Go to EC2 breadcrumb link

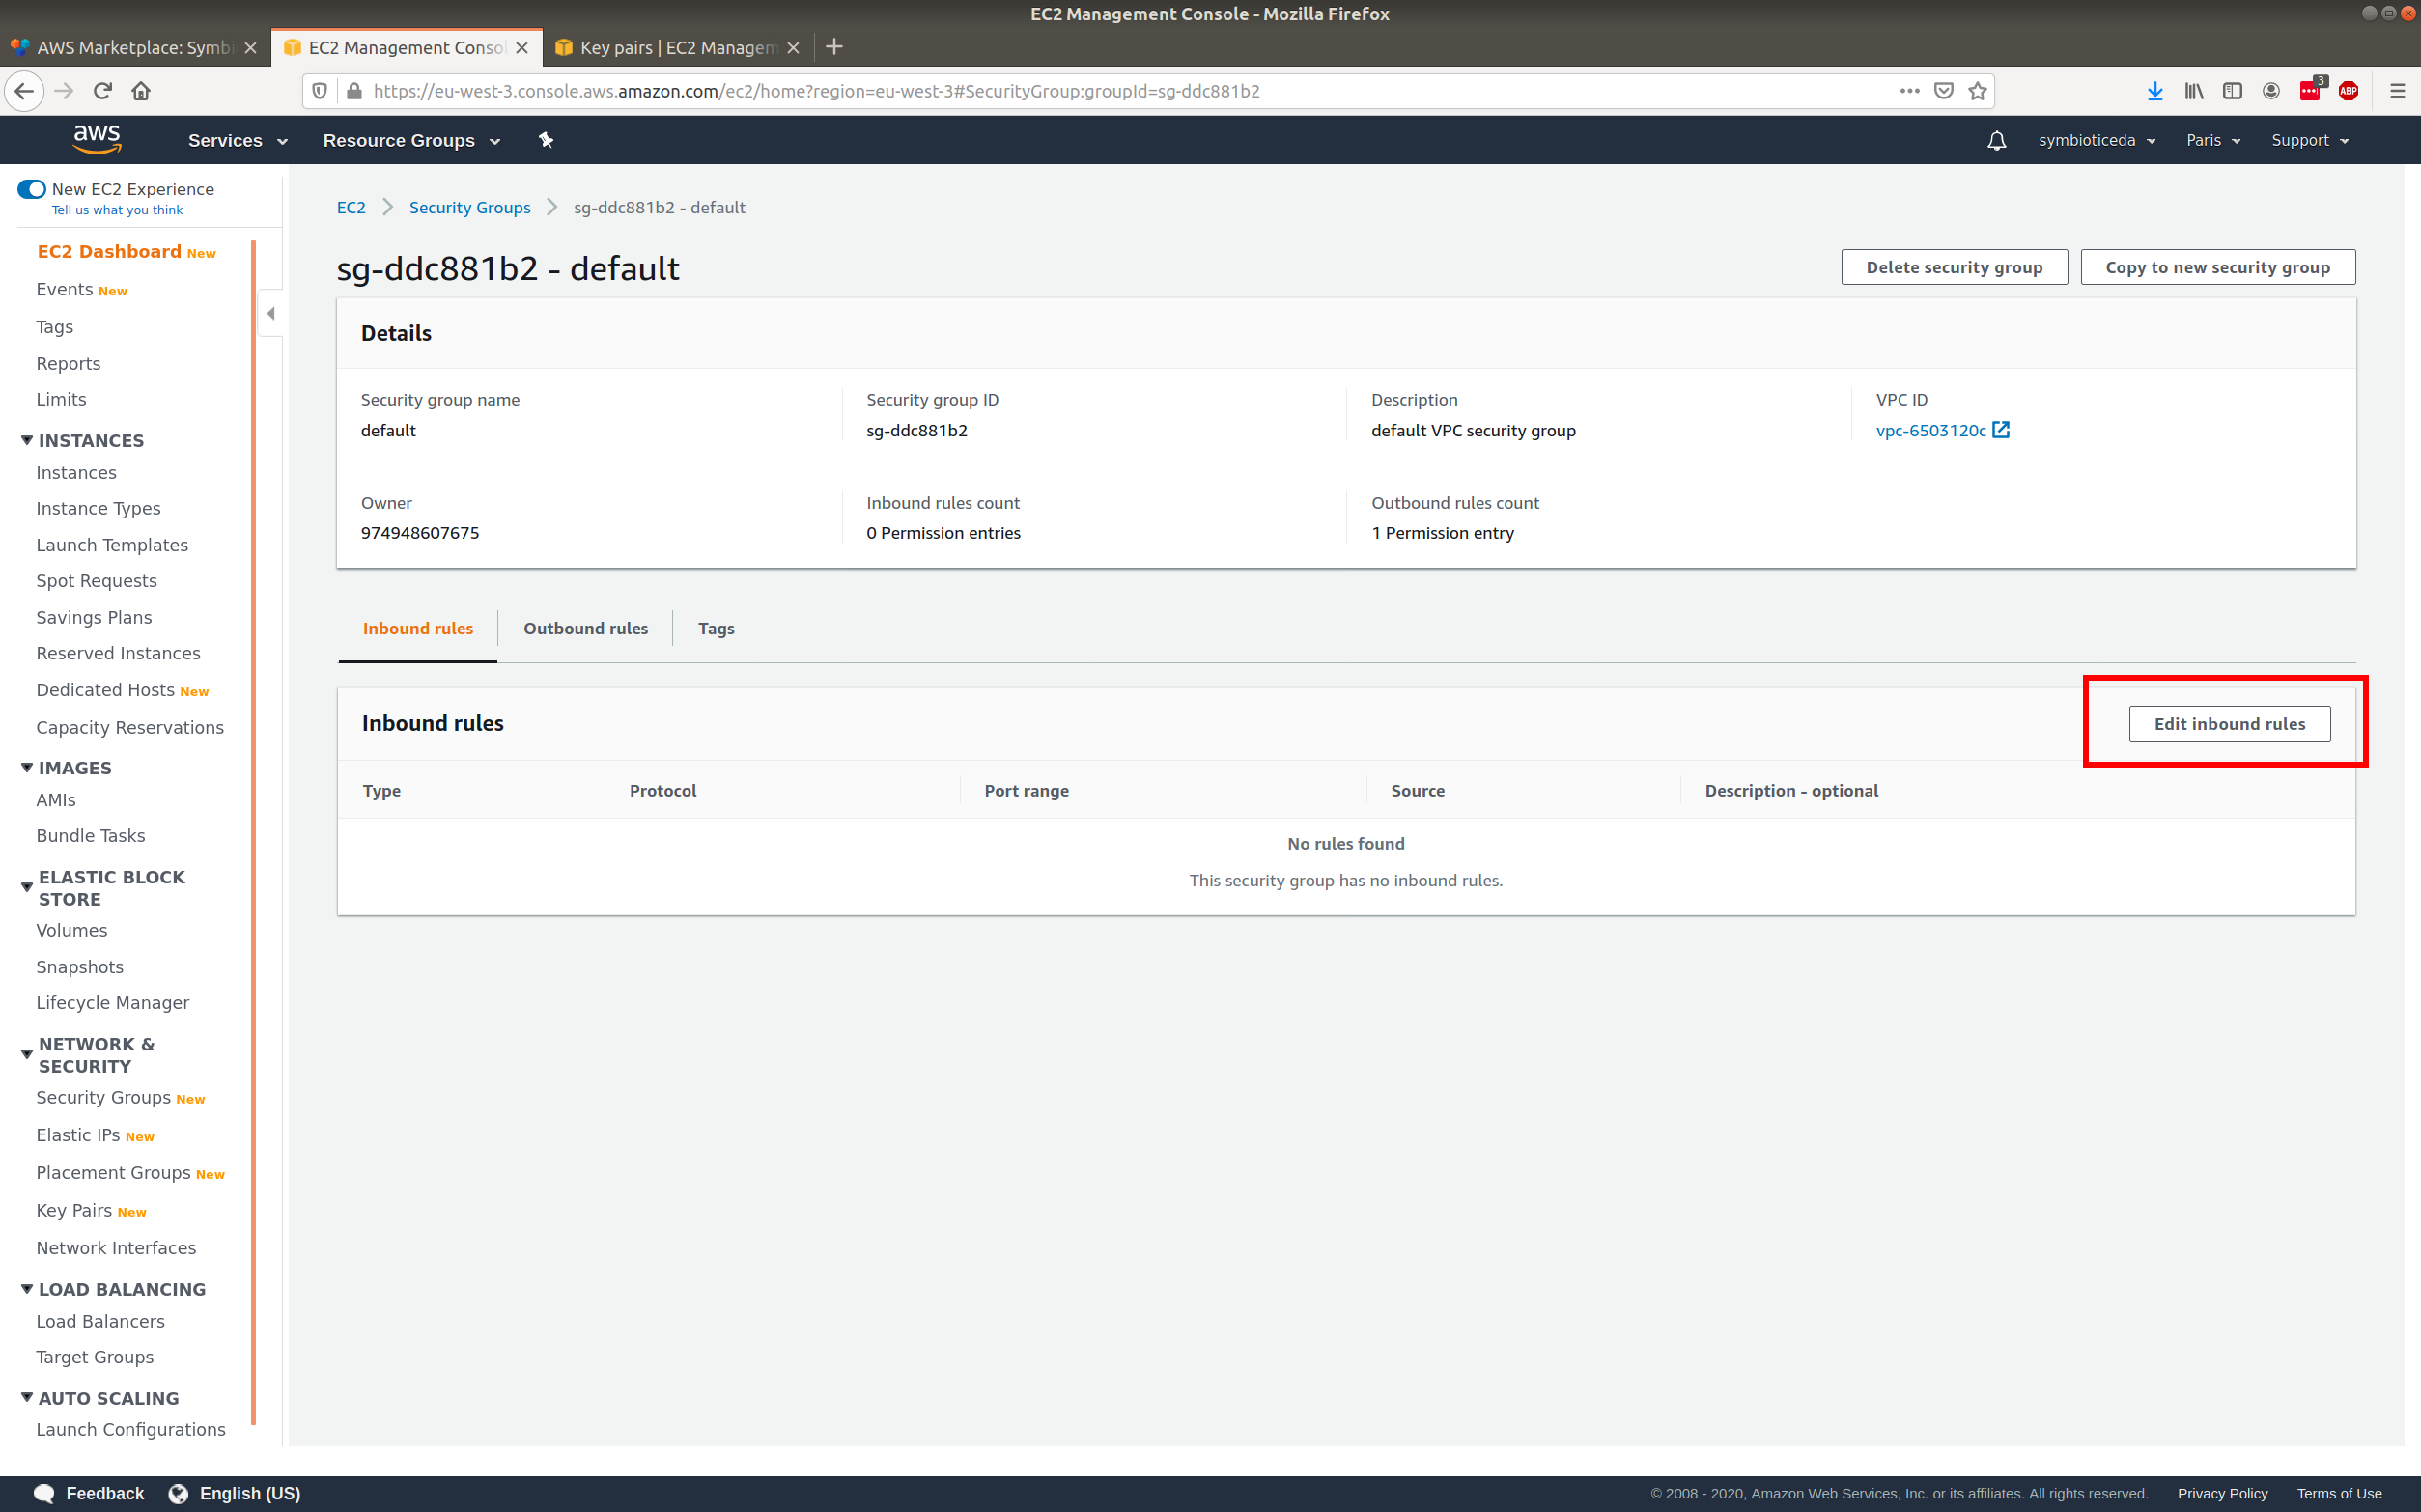click(351, 208)
